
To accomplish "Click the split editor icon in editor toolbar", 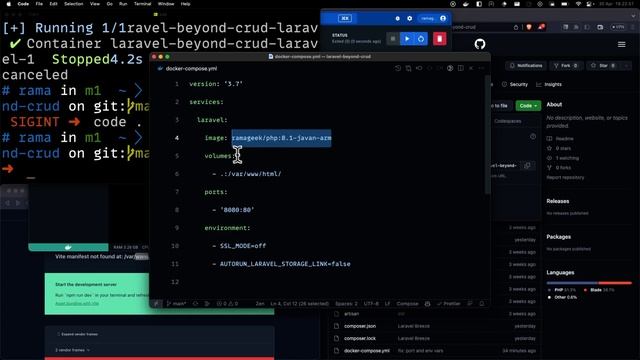I will 460,68.
